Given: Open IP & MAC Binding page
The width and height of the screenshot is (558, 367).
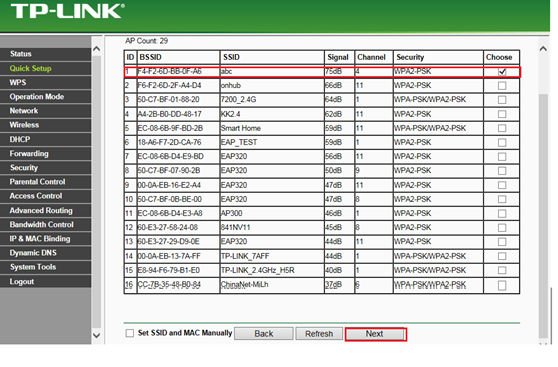Looking at the screenshot, I should pos(46,238).
